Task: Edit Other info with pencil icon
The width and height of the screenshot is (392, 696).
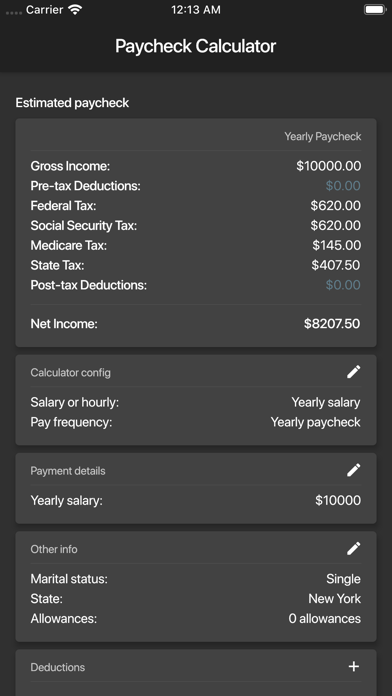Action: point(353,549)
